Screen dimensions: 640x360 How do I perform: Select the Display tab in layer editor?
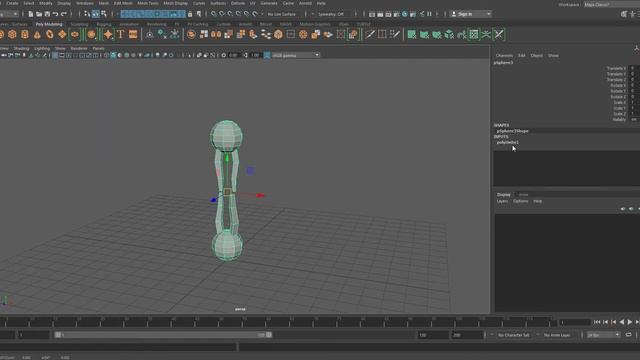pyautogui.click(x=504, y=195)
